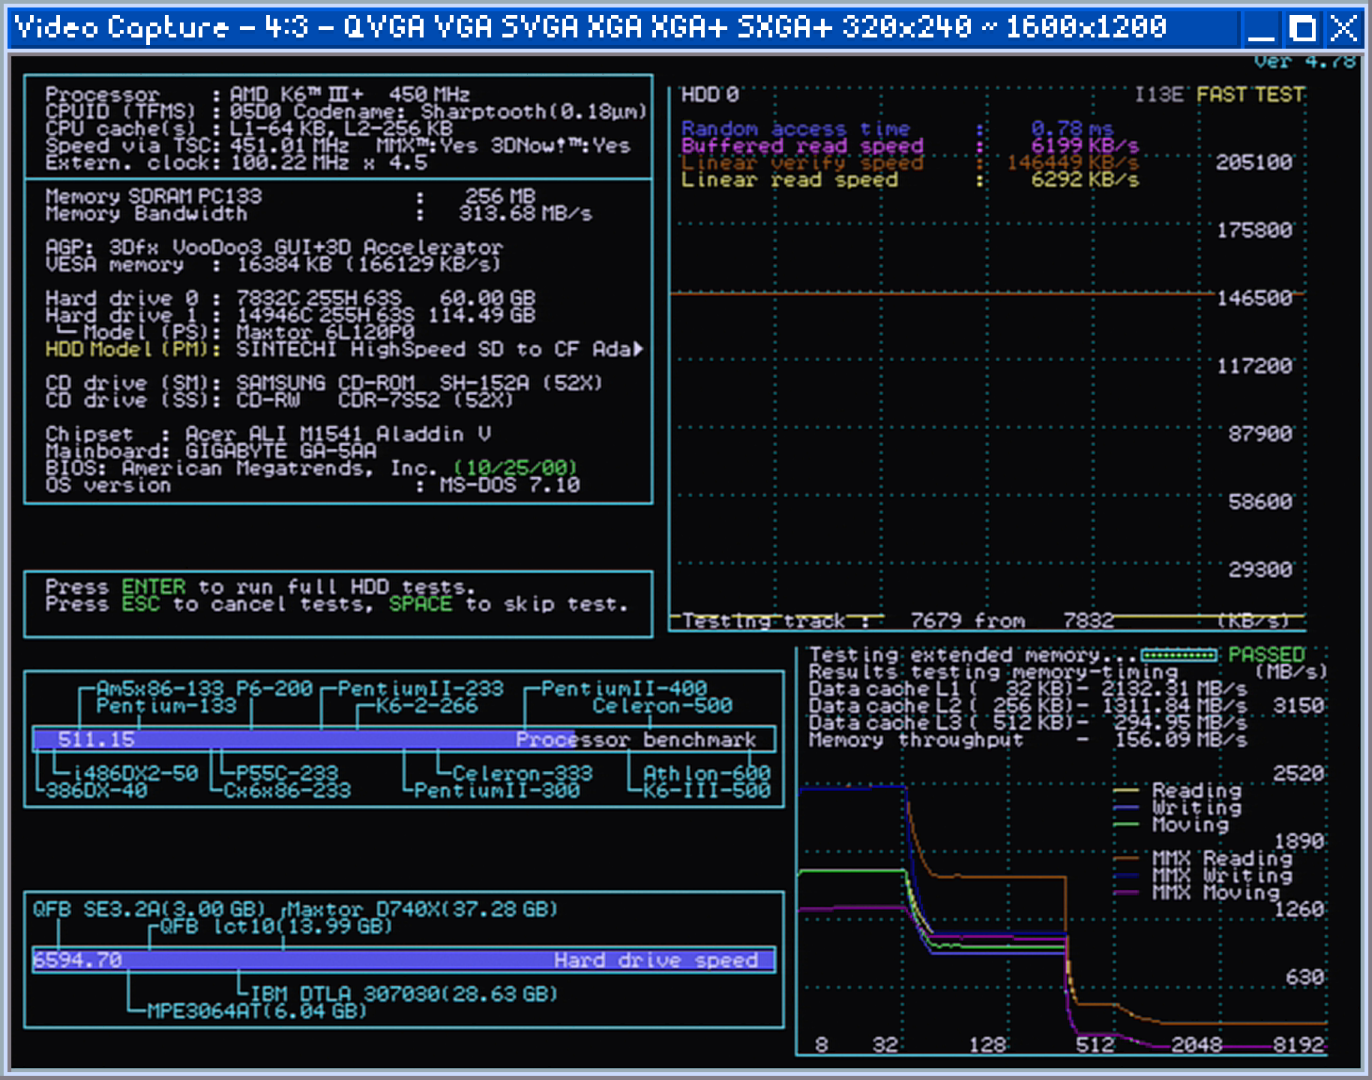Screen dimensions: 1372x1080
Task: Click the 'Speed via TSC: 451.01 MHz' line
Action: point(338,146)
